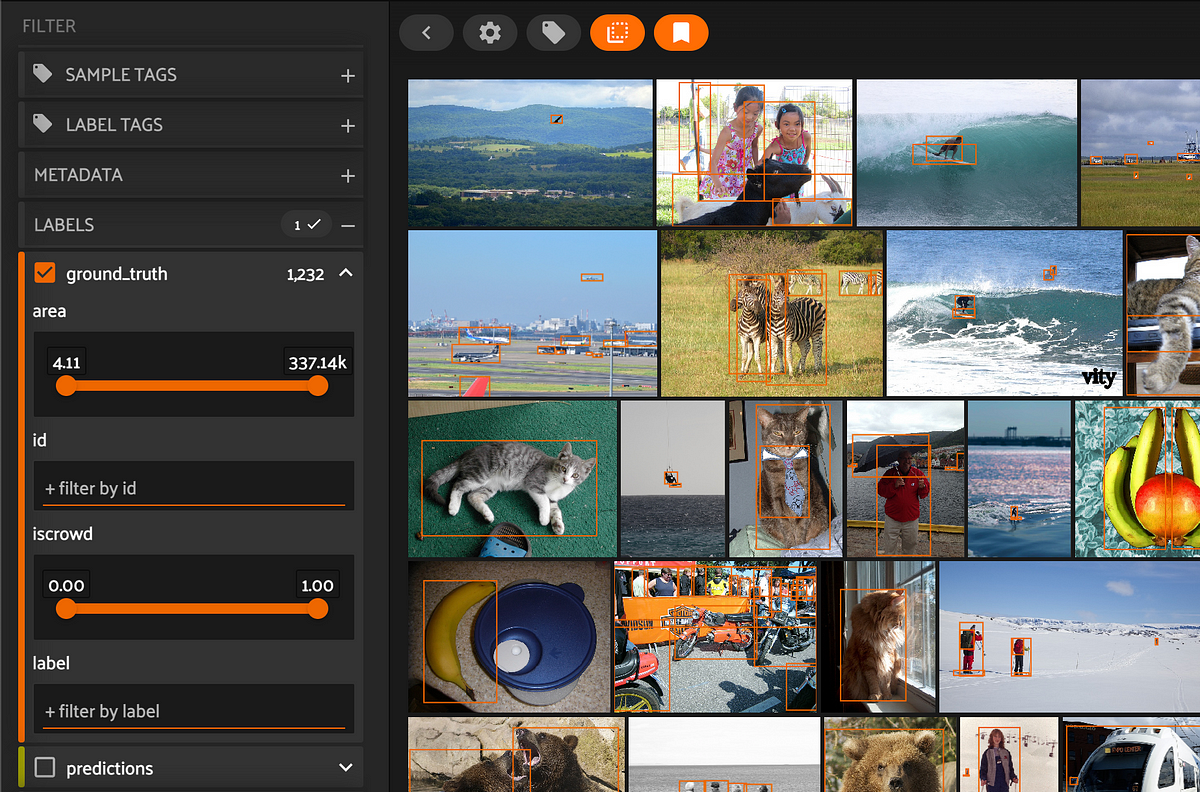This screenshot has width=1200, height=792.
Task: Uncheck the ground_truth checkbox
Action: [45, 273]
